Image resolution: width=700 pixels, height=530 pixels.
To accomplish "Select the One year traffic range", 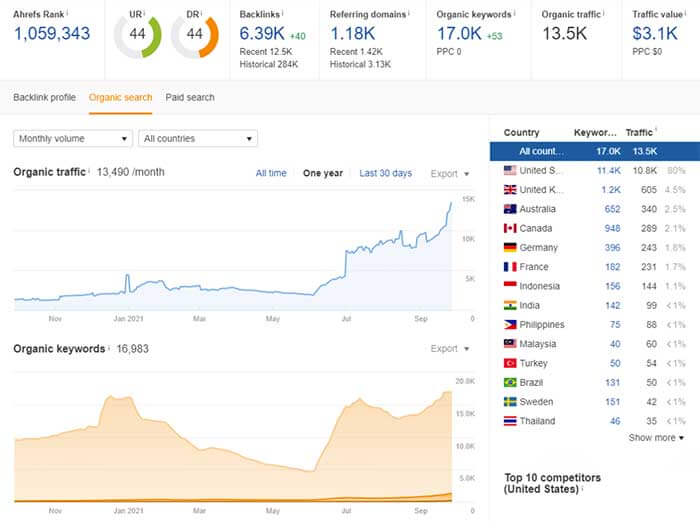I will pyautogui.click(x=323, y=173).
